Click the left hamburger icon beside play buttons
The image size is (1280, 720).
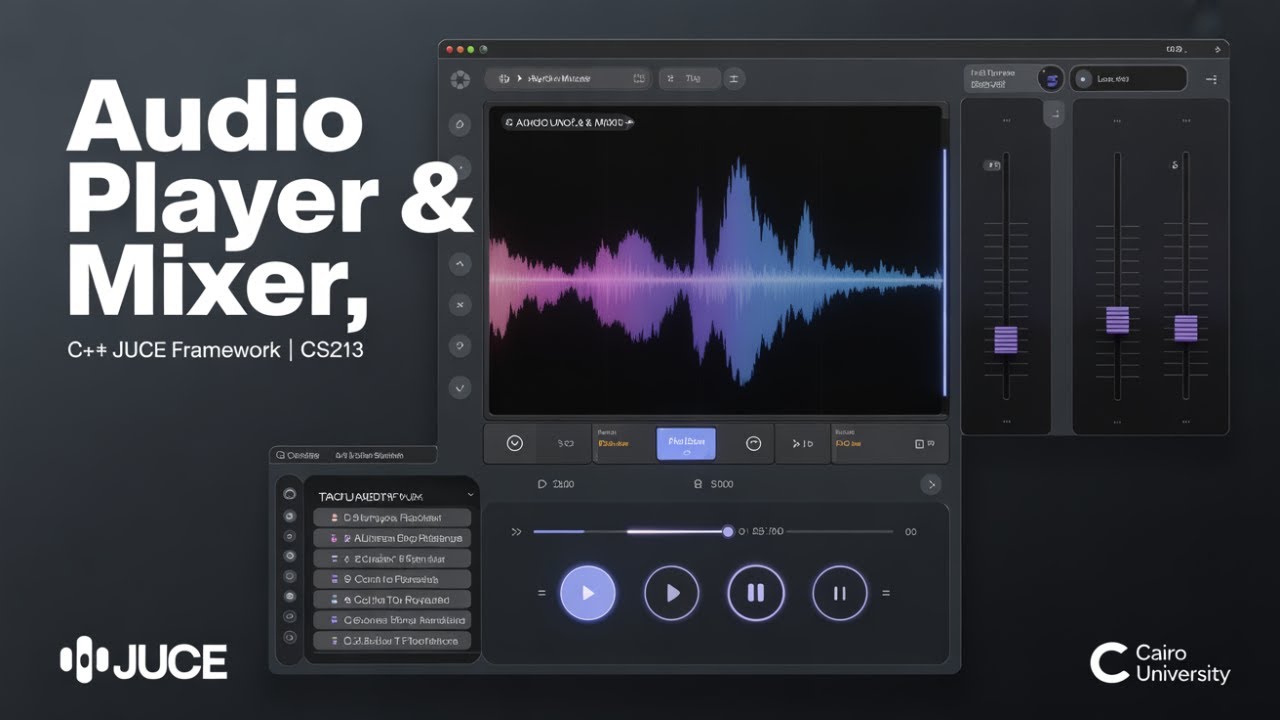coord(541,593)
